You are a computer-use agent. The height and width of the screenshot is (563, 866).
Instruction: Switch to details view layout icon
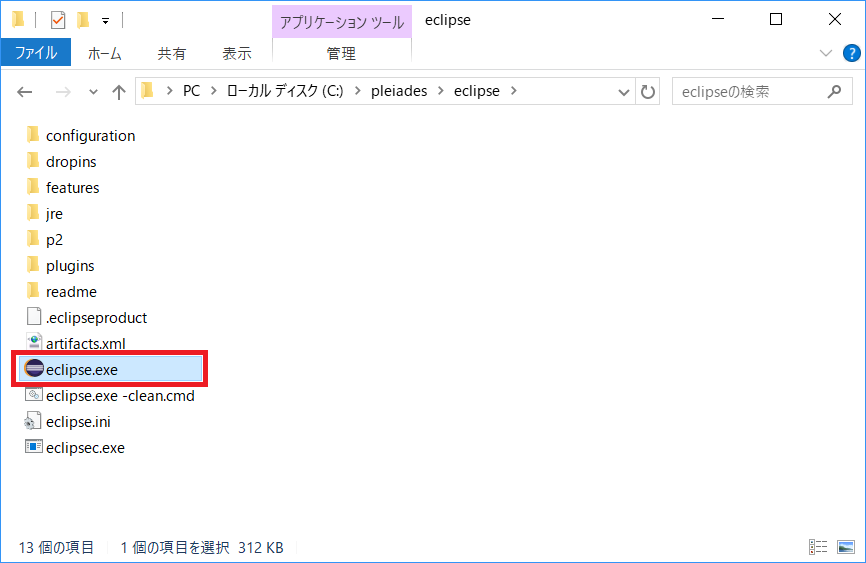click(x=818, y=547)
